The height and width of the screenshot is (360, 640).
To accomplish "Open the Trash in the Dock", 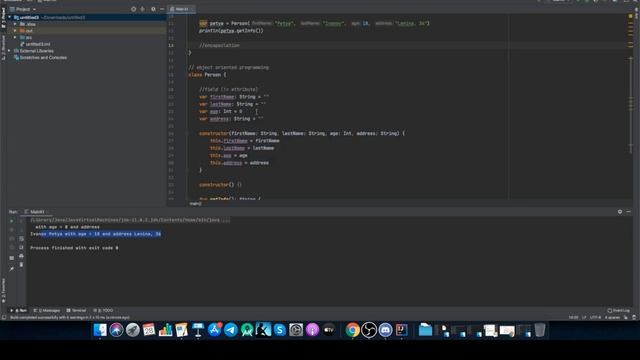I will (540, 330).
